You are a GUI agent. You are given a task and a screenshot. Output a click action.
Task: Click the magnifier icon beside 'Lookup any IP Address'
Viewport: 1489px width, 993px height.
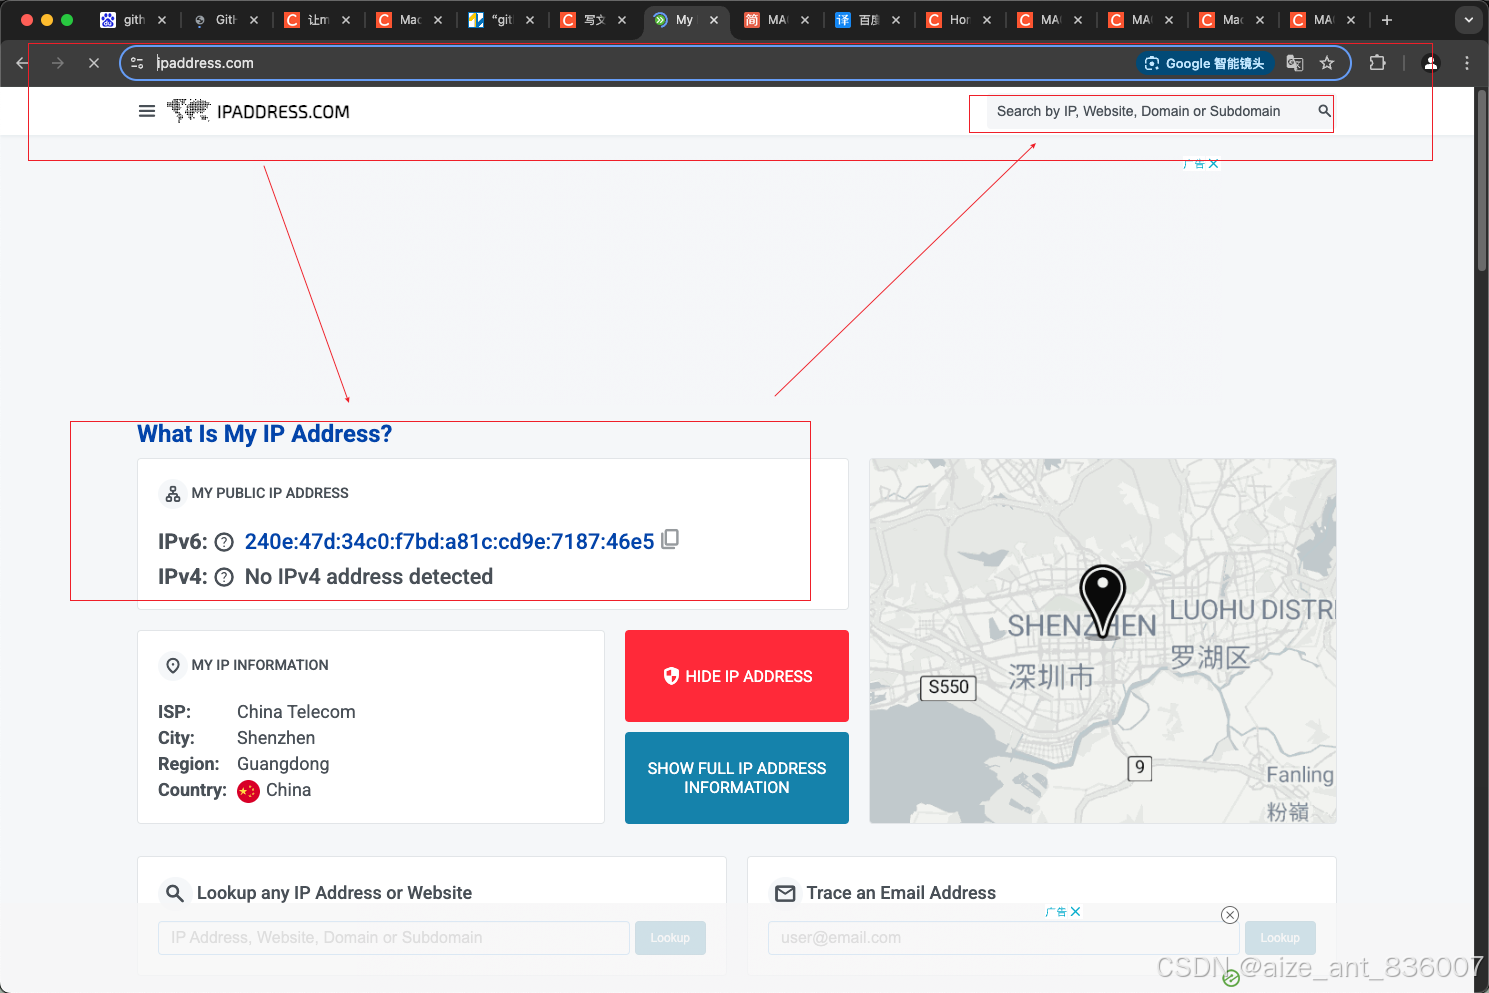pyautogui.click(x=175, y=893)
